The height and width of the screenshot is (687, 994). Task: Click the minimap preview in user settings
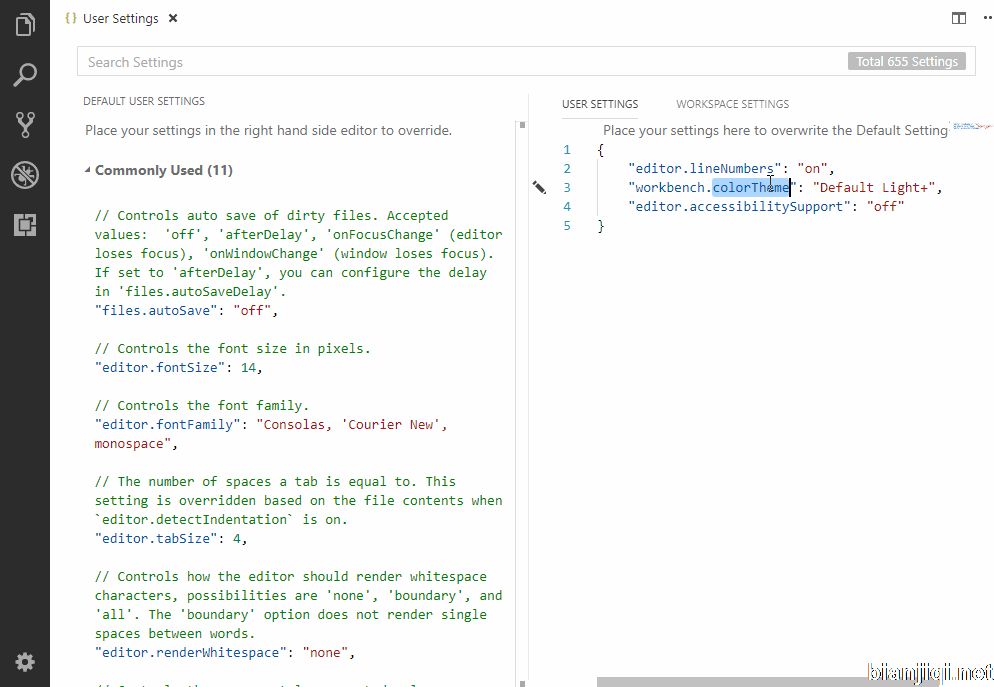click(x=970, y=126)
